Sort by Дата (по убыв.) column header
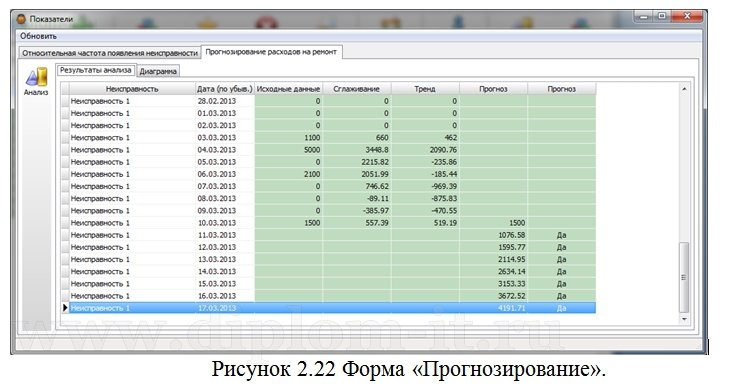The height and width of the screenshot is (390, 732). coord(225,89)
